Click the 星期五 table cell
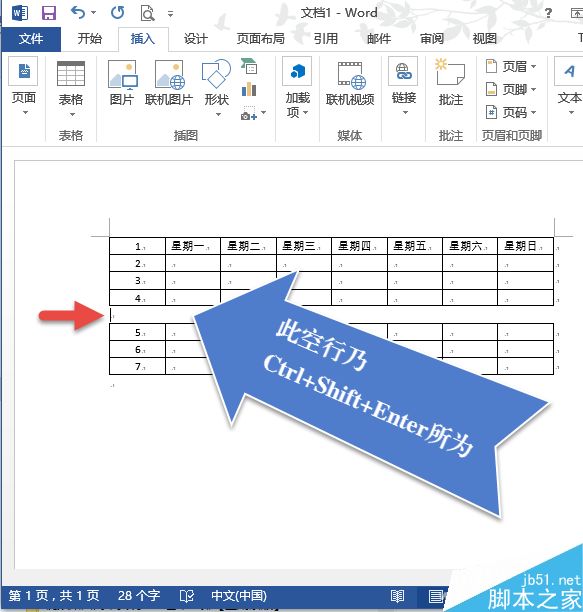The image size is (583, 612). (x=415, y=246)
